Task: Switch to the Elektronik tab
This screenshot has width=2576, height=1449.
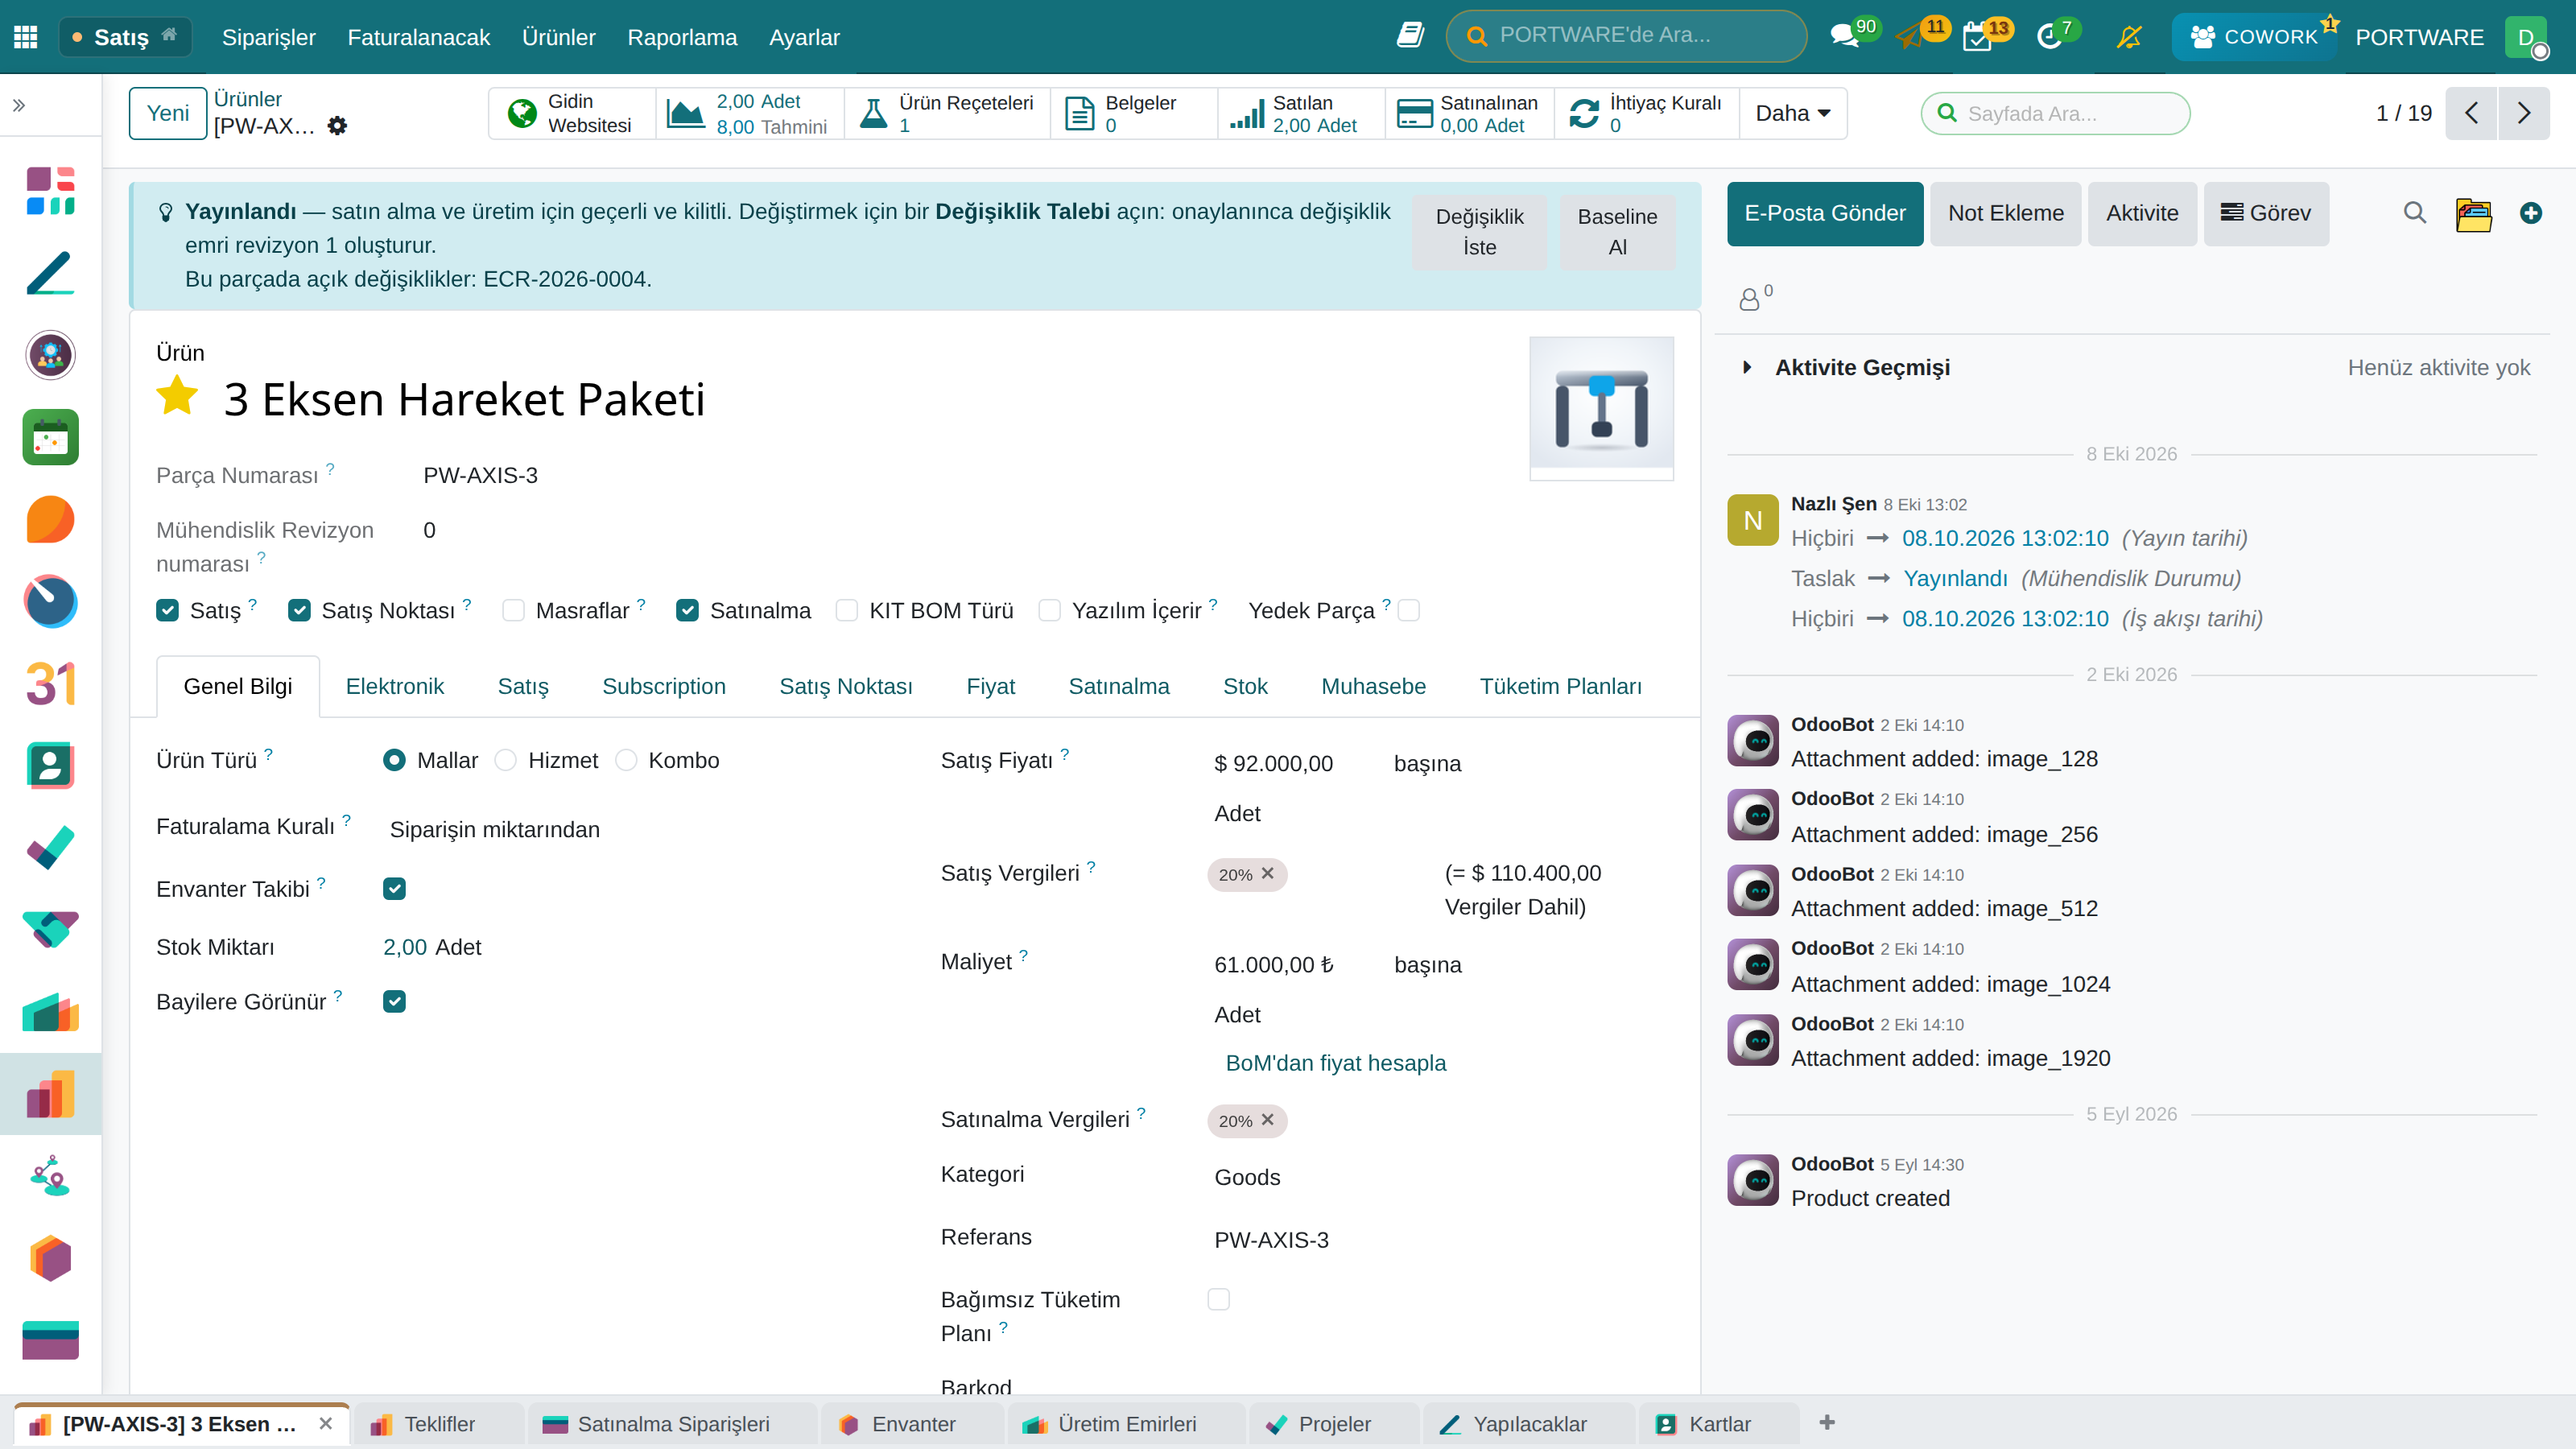Action: click(x=394, y=687)
